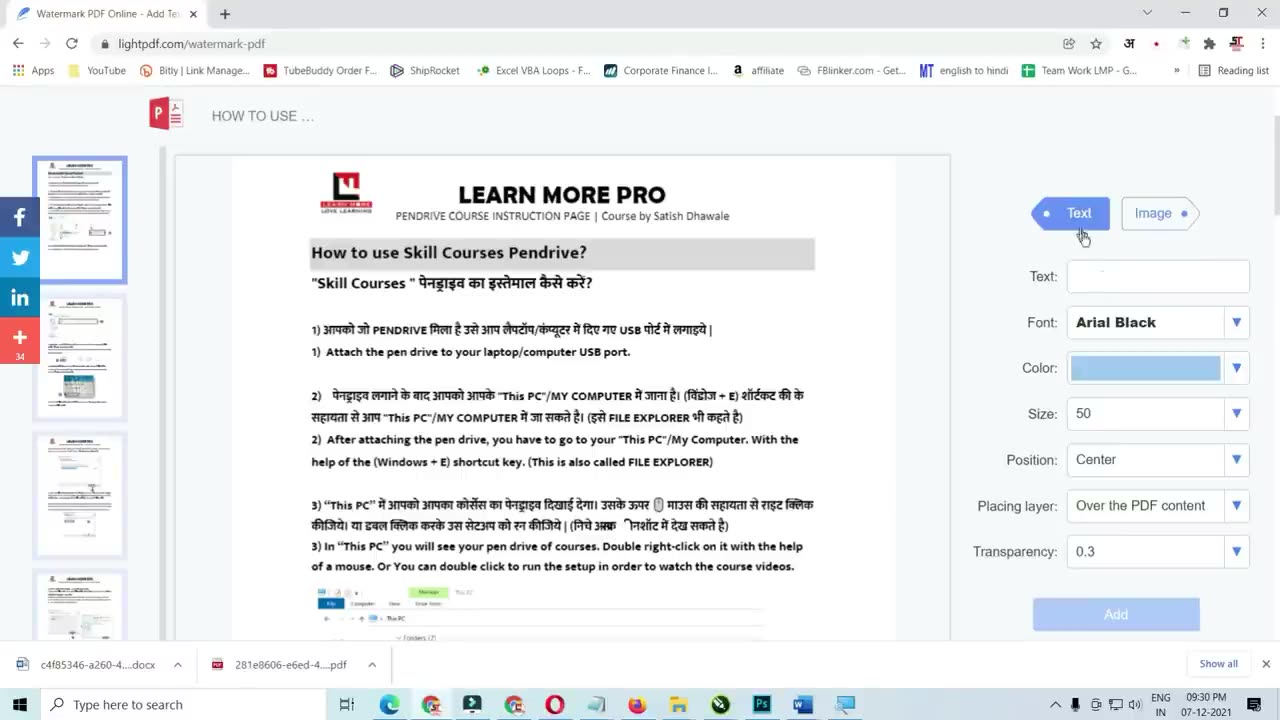Screen dimensions: 1280x720
Task: Open Firefox from the taskbar
Action: 637,704
